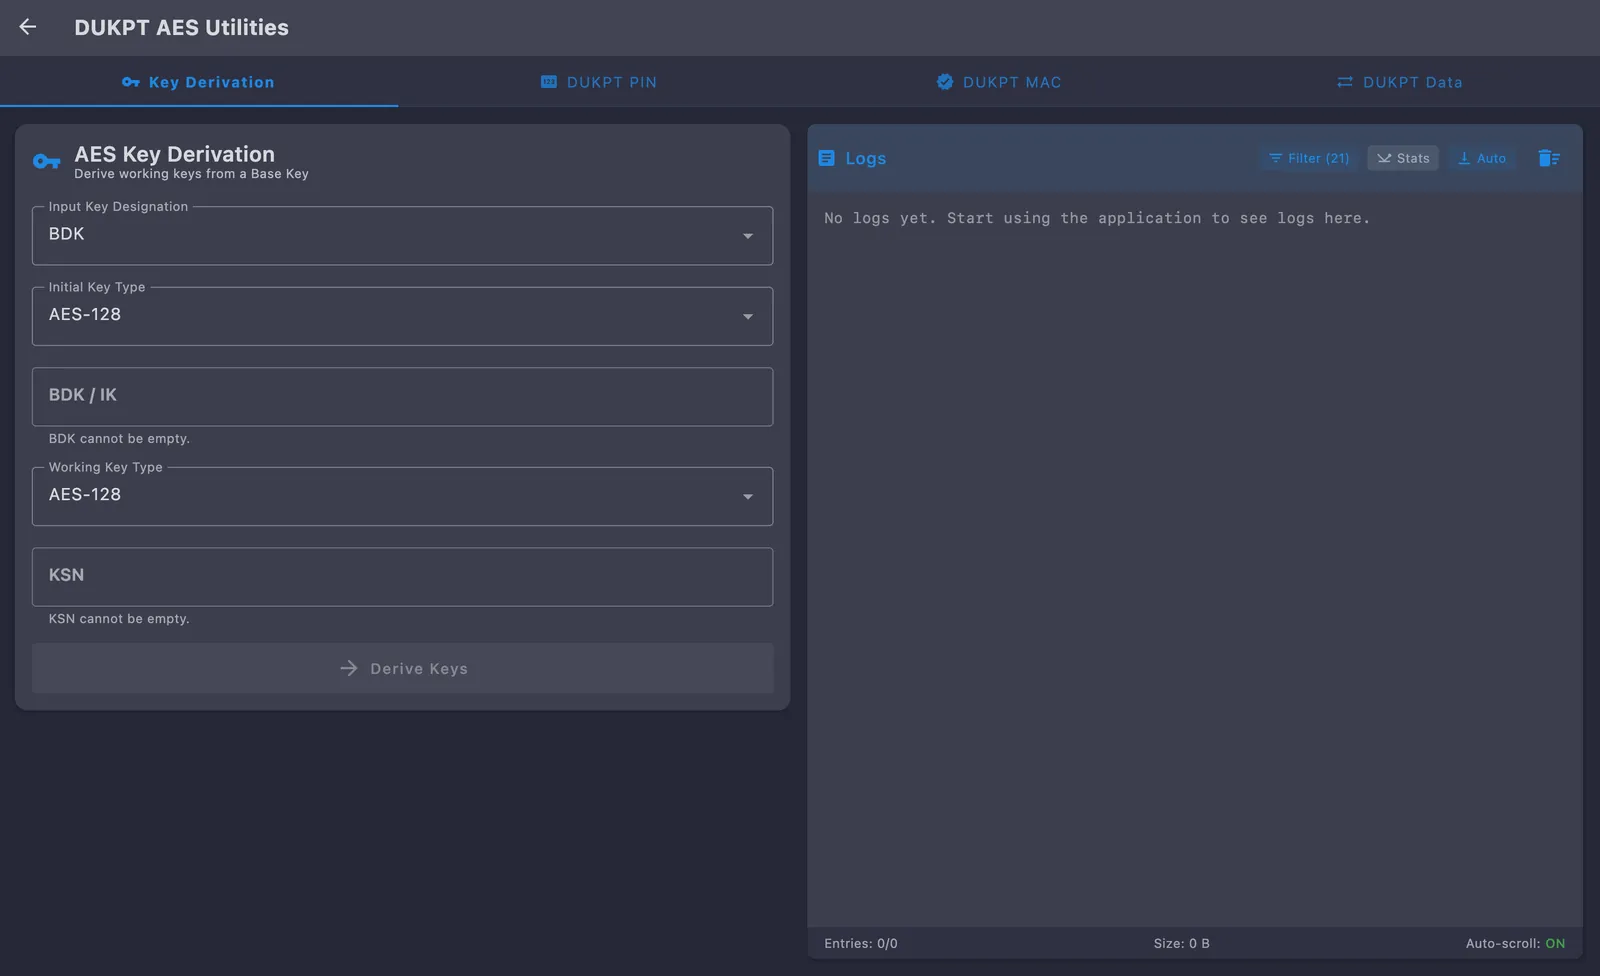
Task: Open the Input Key Designation dropdown
Action: (x=402, y=236)
